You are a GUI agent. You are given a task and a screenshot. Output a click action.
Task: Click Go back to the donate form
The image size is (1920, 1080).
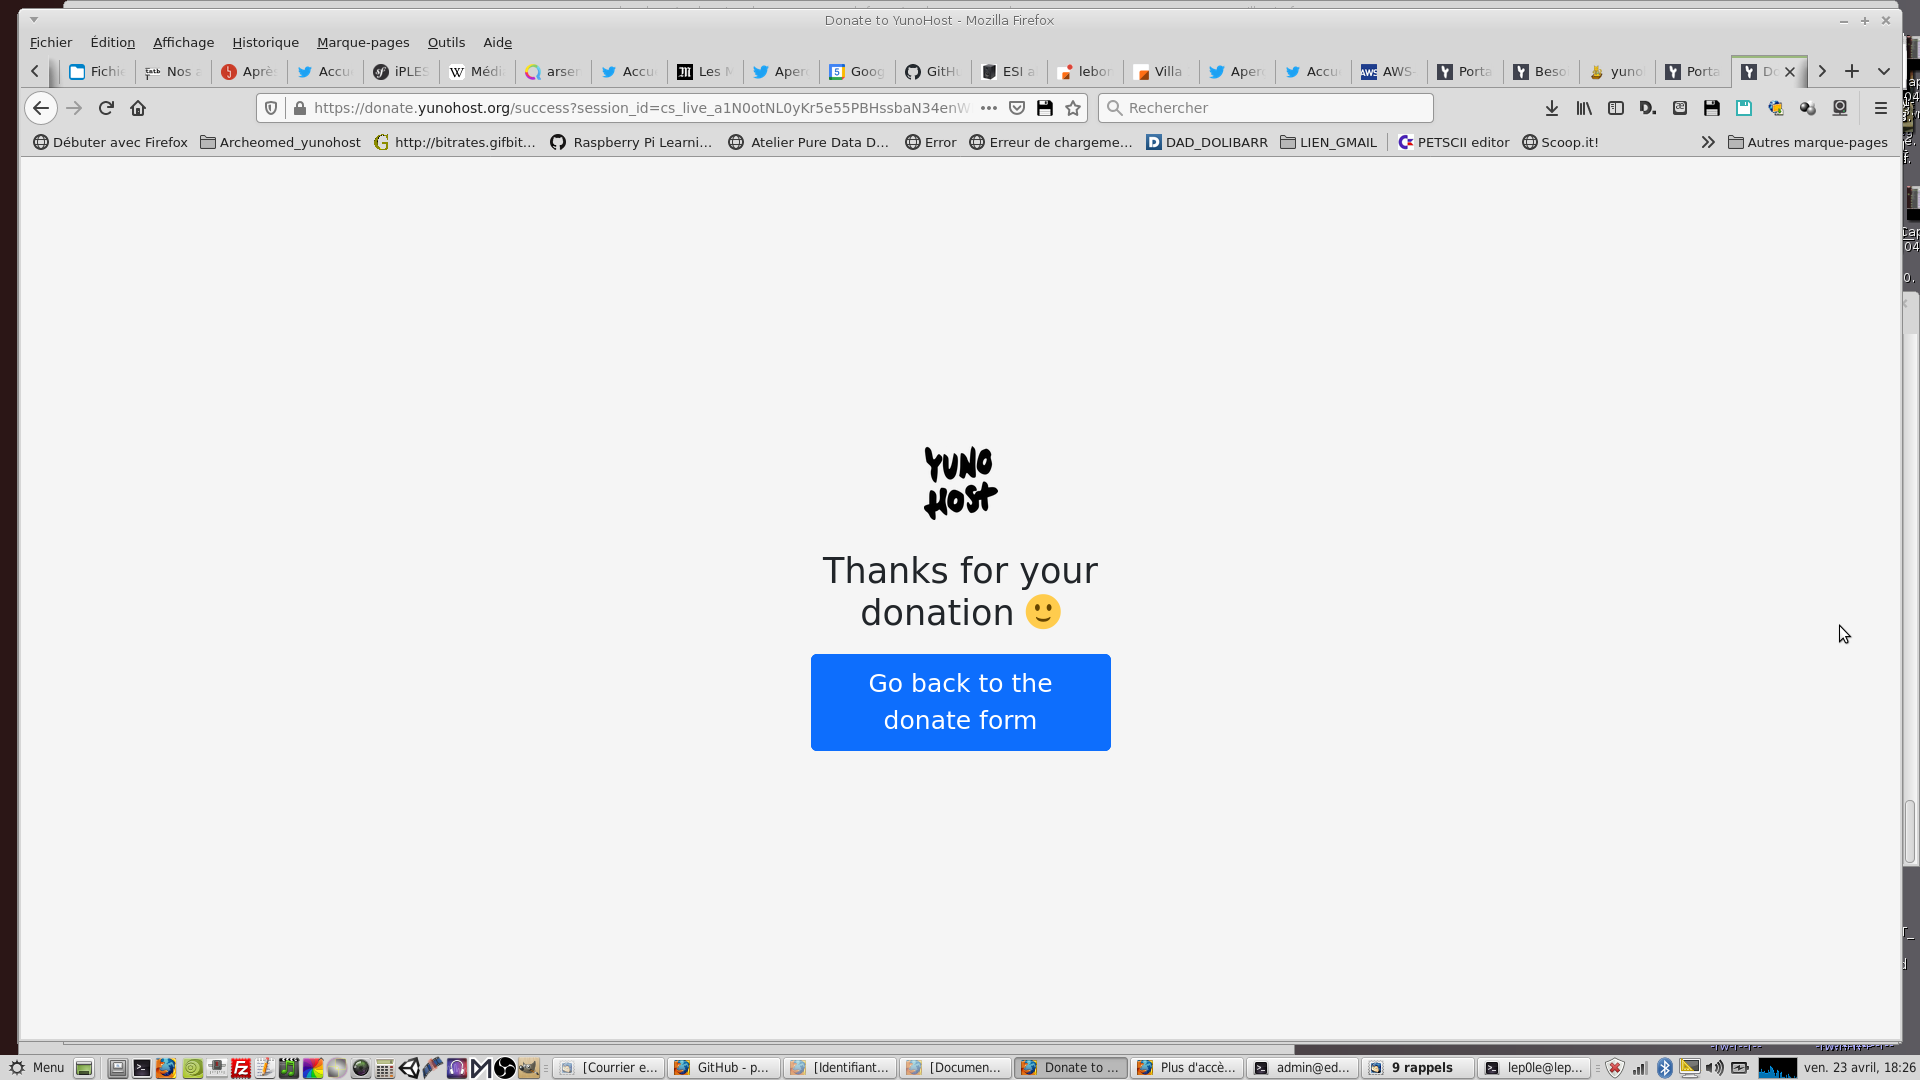[960, 702]
